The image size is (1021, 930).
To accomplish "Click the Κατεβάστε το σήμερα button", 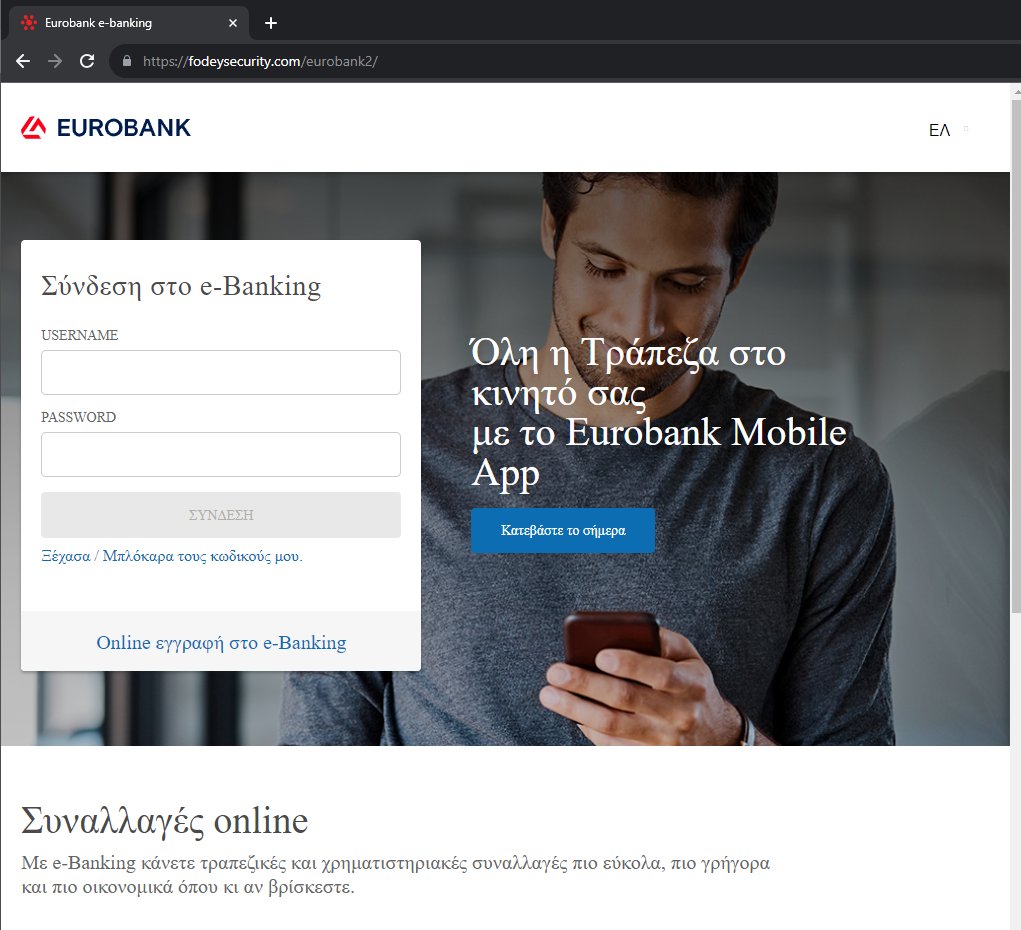I will coord(563,530).
